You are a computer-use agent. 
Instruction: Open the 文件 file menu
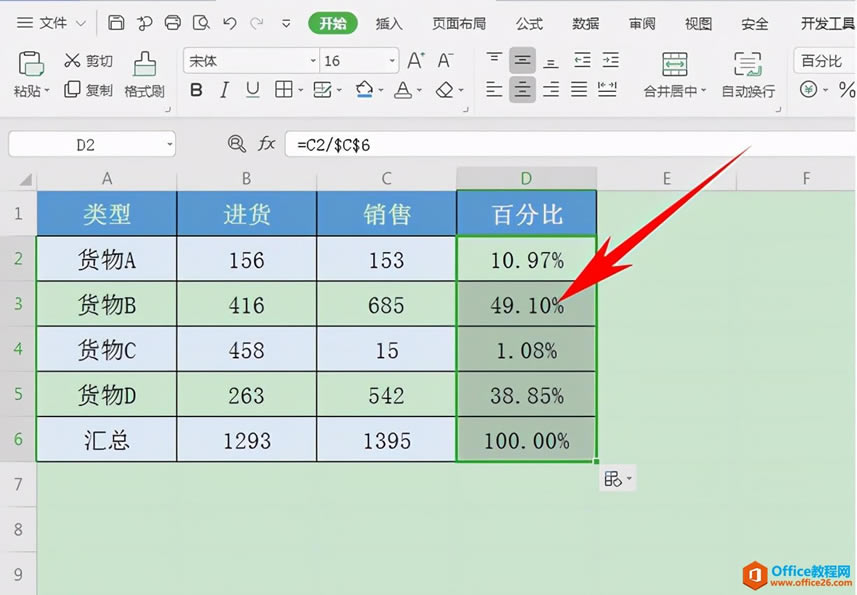point(51,23)
